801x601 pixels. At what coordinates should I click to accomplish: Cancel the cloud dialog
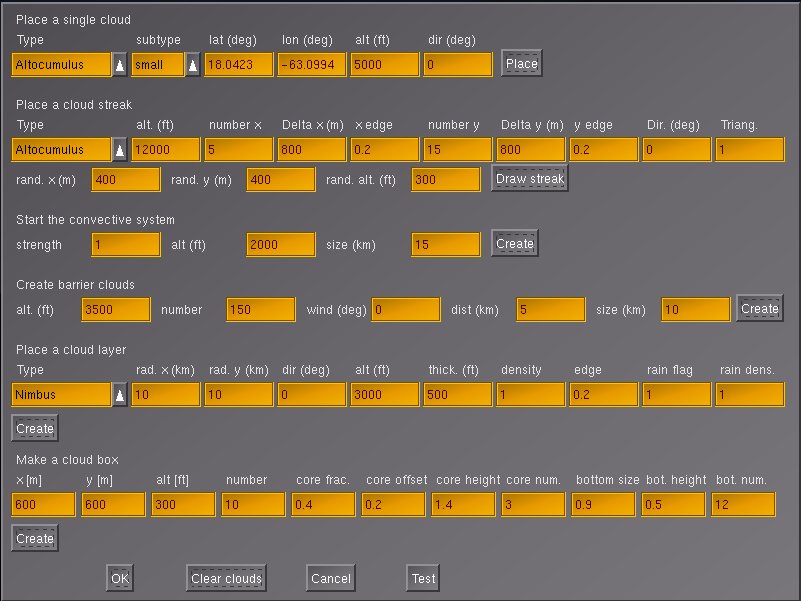point(331,578)
